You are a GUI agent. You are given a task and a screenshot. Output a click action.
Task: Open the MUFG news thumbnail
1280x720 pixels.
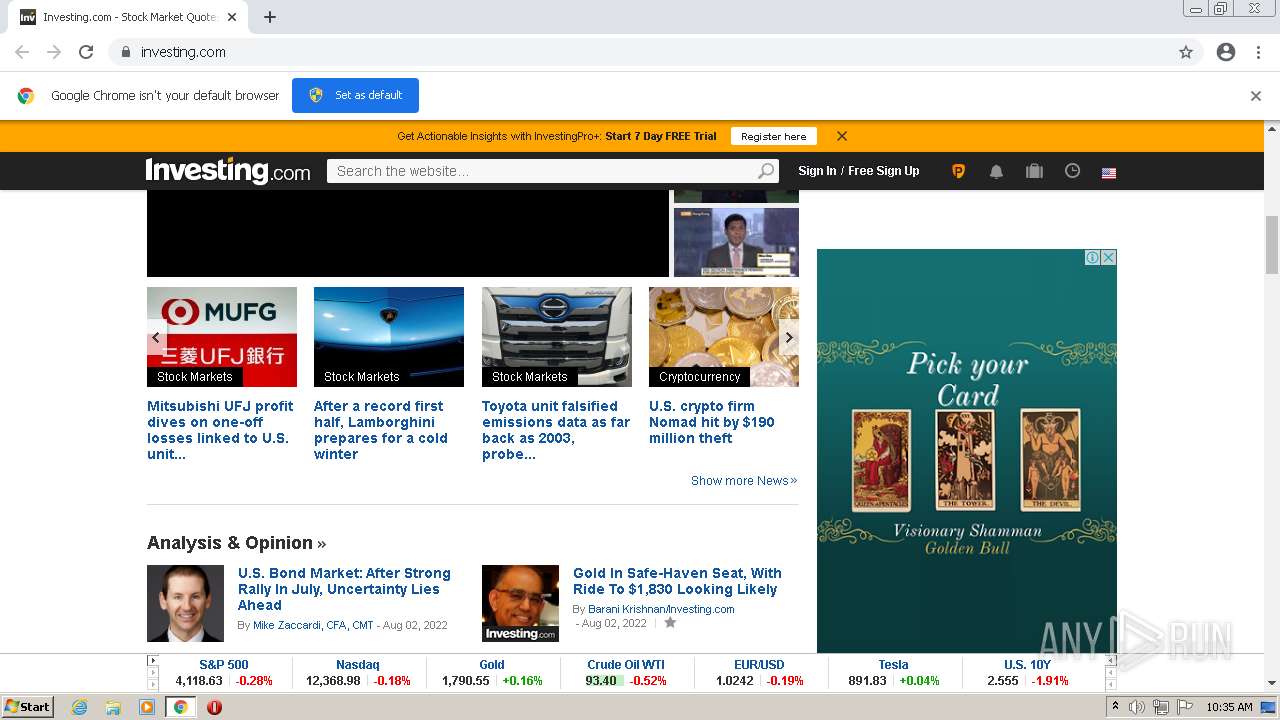point(222,337)
